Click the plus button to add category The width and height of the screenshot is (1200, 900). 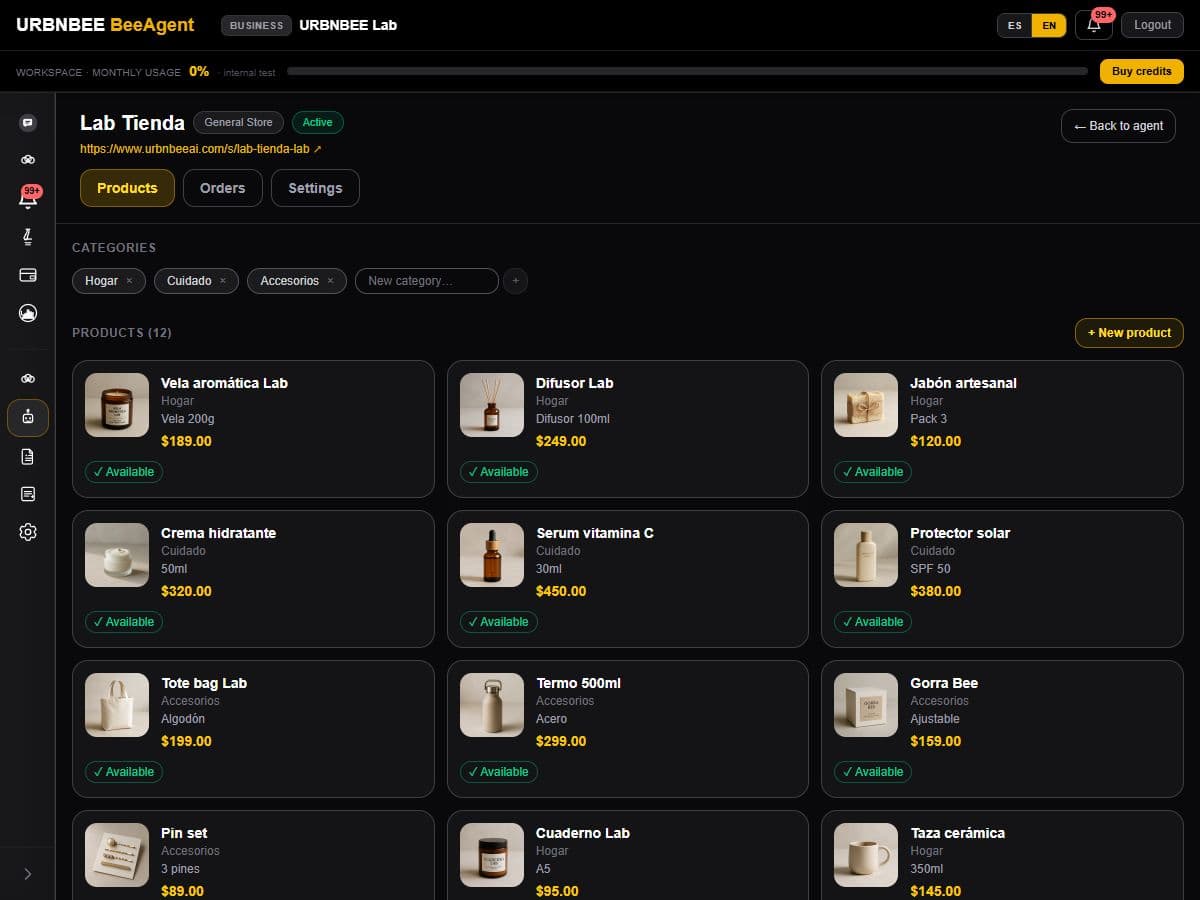pyautogui.click(x=515, y=281)
